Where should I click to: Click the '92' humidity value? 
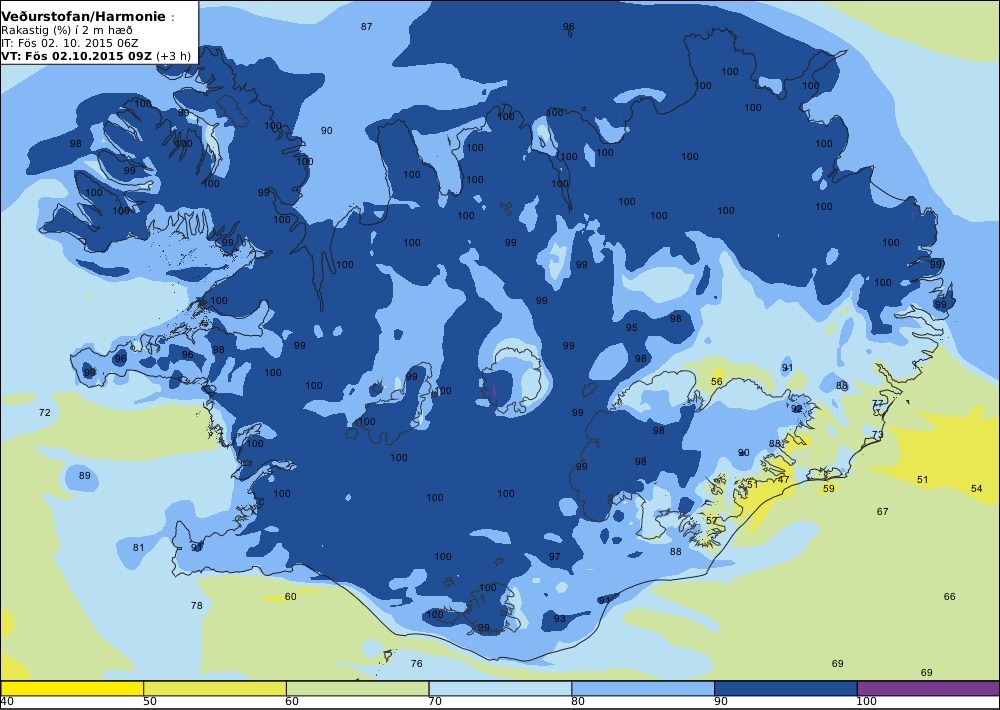coord(797,408)
